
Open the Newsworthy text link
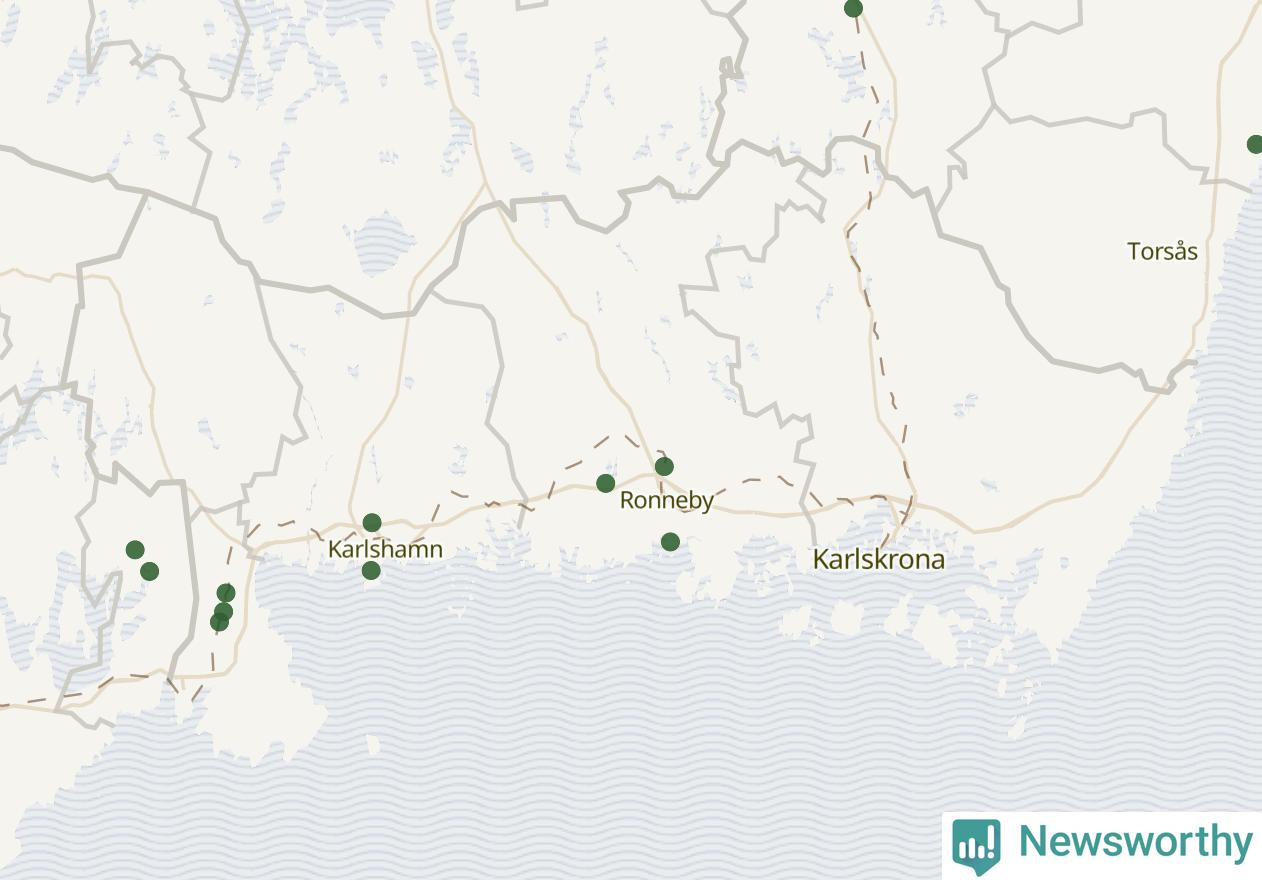tap(1135, 842)
